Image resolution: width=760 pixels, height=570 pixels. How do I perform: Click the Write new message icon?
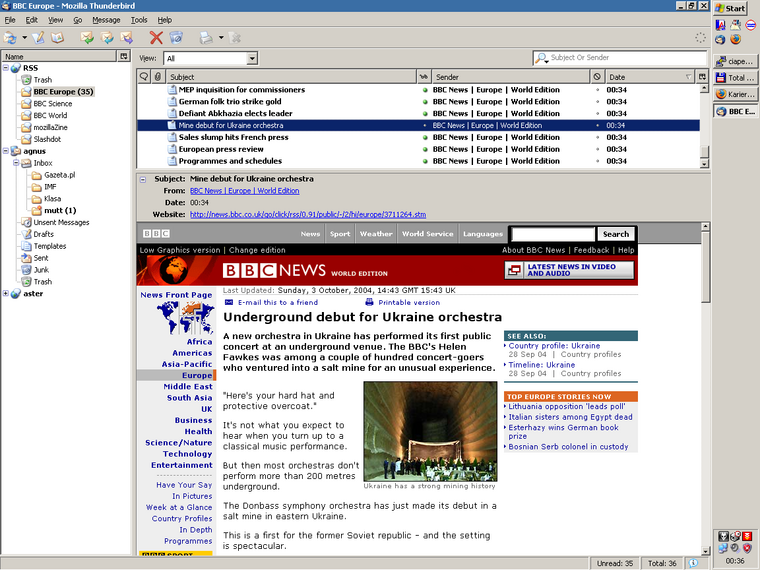(x=38, y=37)
